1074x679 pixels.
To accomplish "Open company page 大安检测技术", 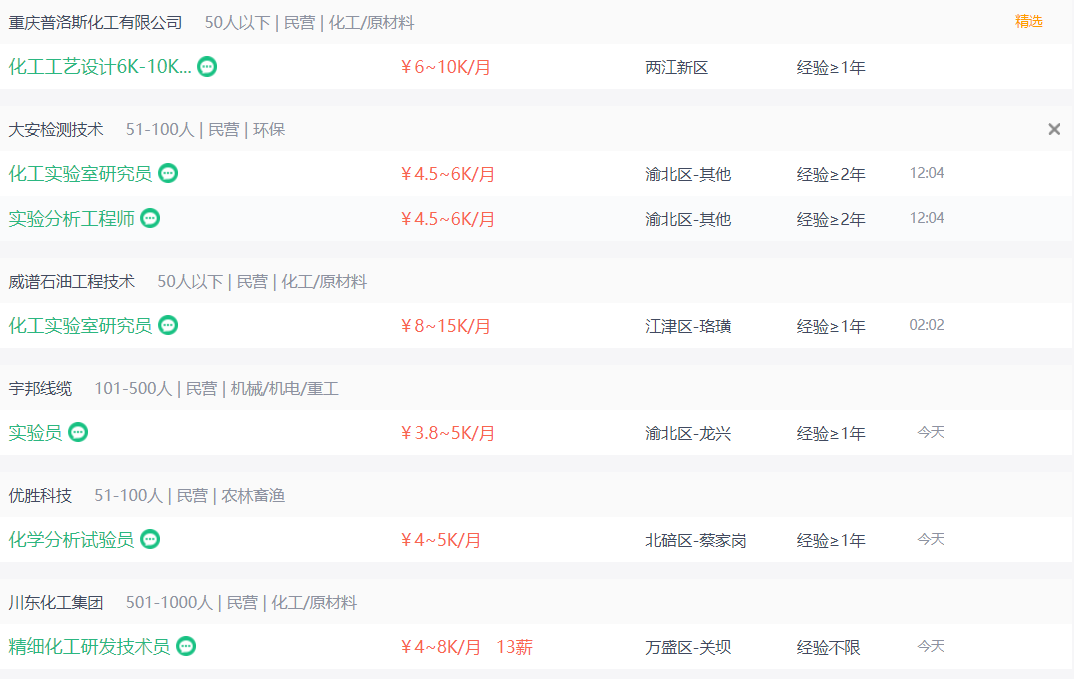I will [x=56, y=129].
